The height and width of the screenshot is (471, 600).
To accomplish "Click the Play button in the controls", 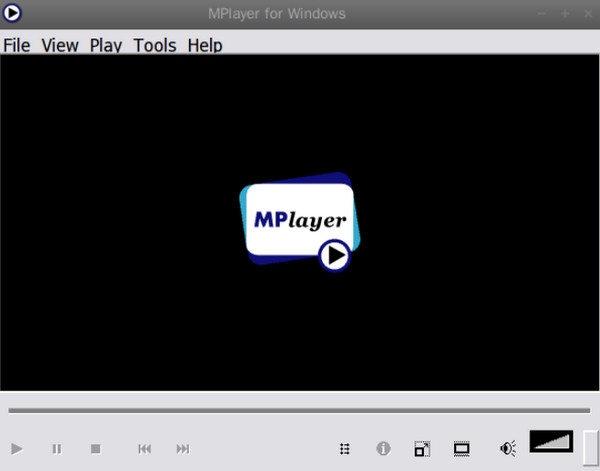I will pos(16,448).
